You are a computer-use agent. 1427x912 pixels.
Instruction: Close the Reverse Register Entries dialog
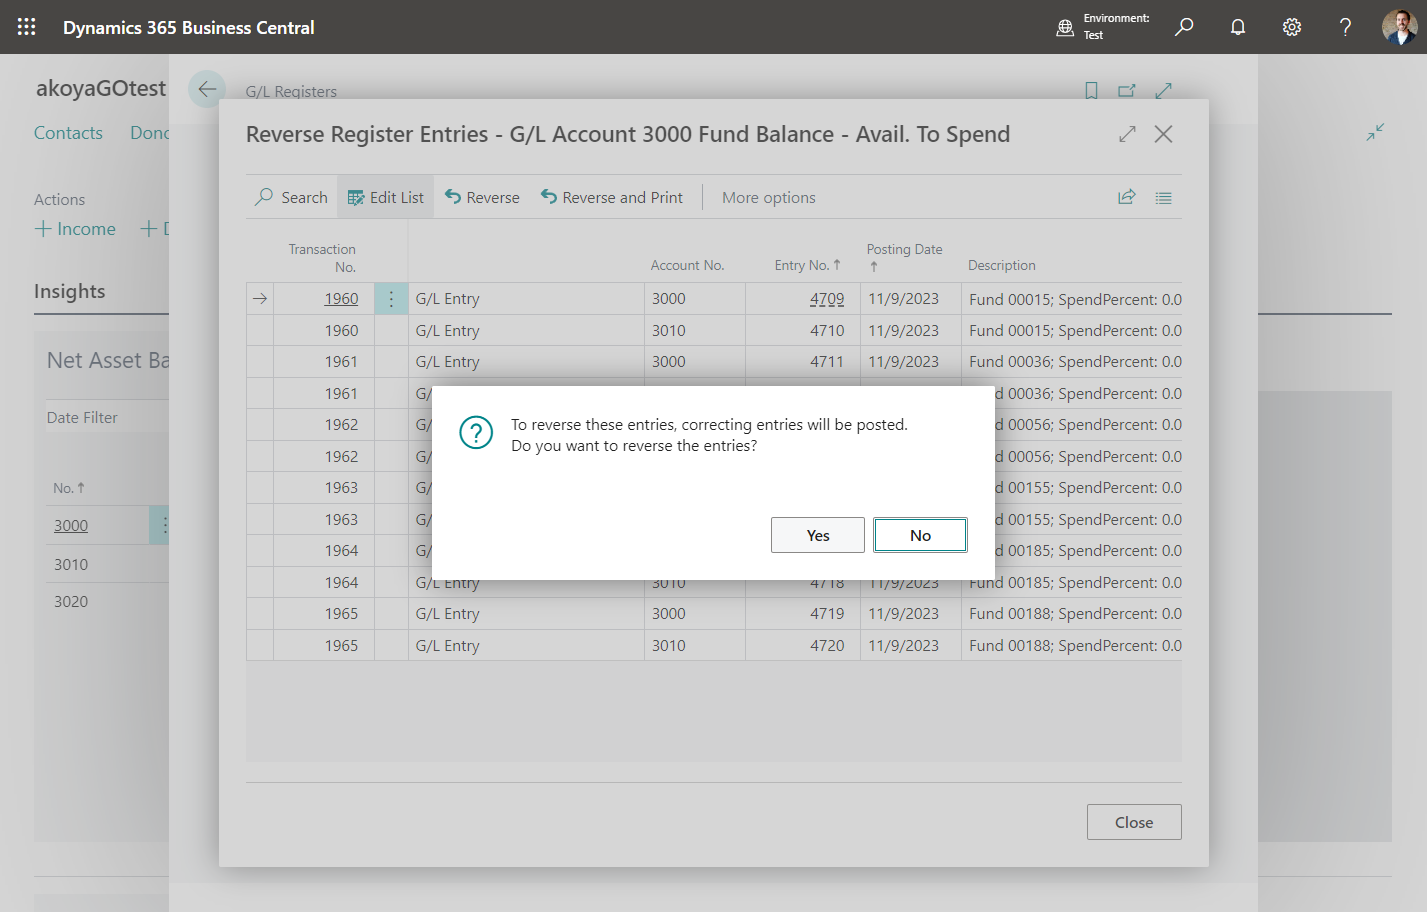click(1163, 134)
